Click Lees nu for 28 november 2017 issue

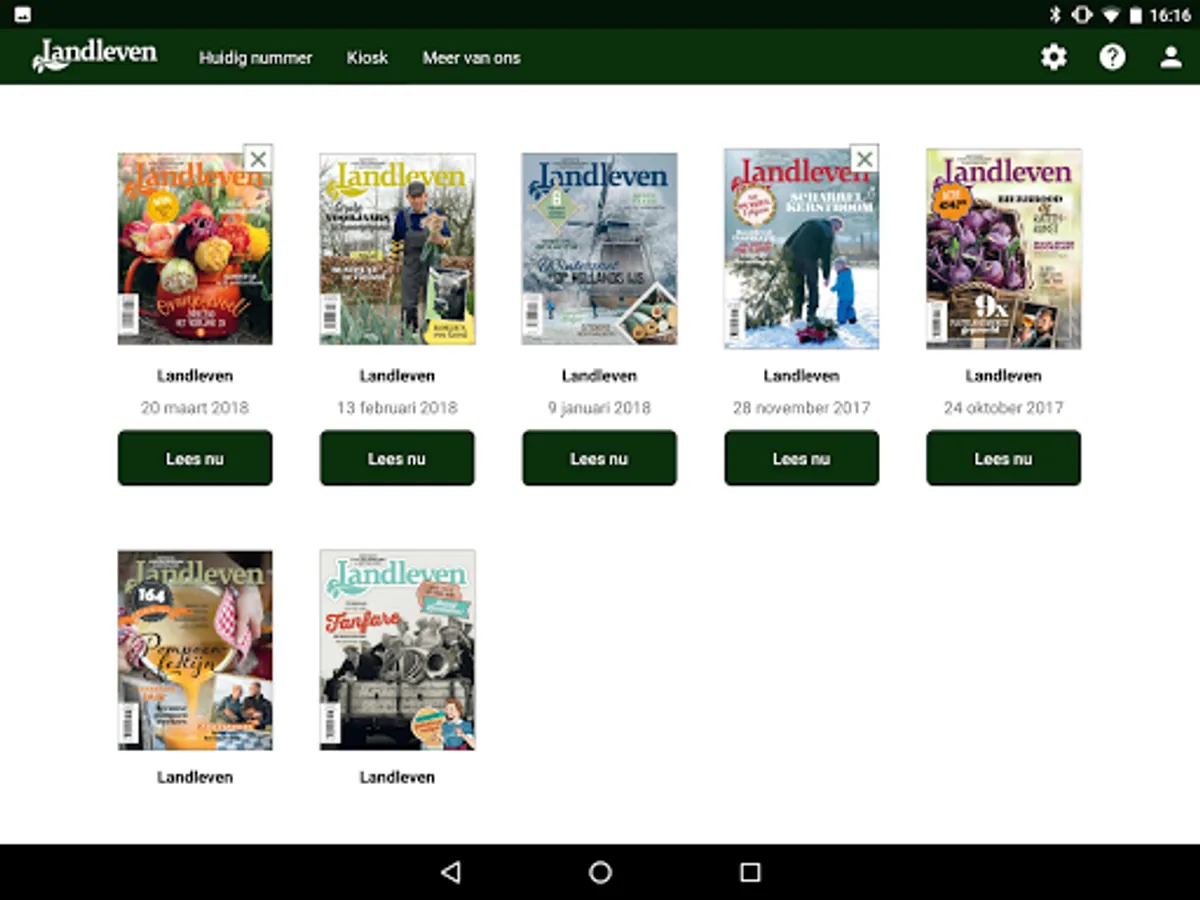coord(802,458)
